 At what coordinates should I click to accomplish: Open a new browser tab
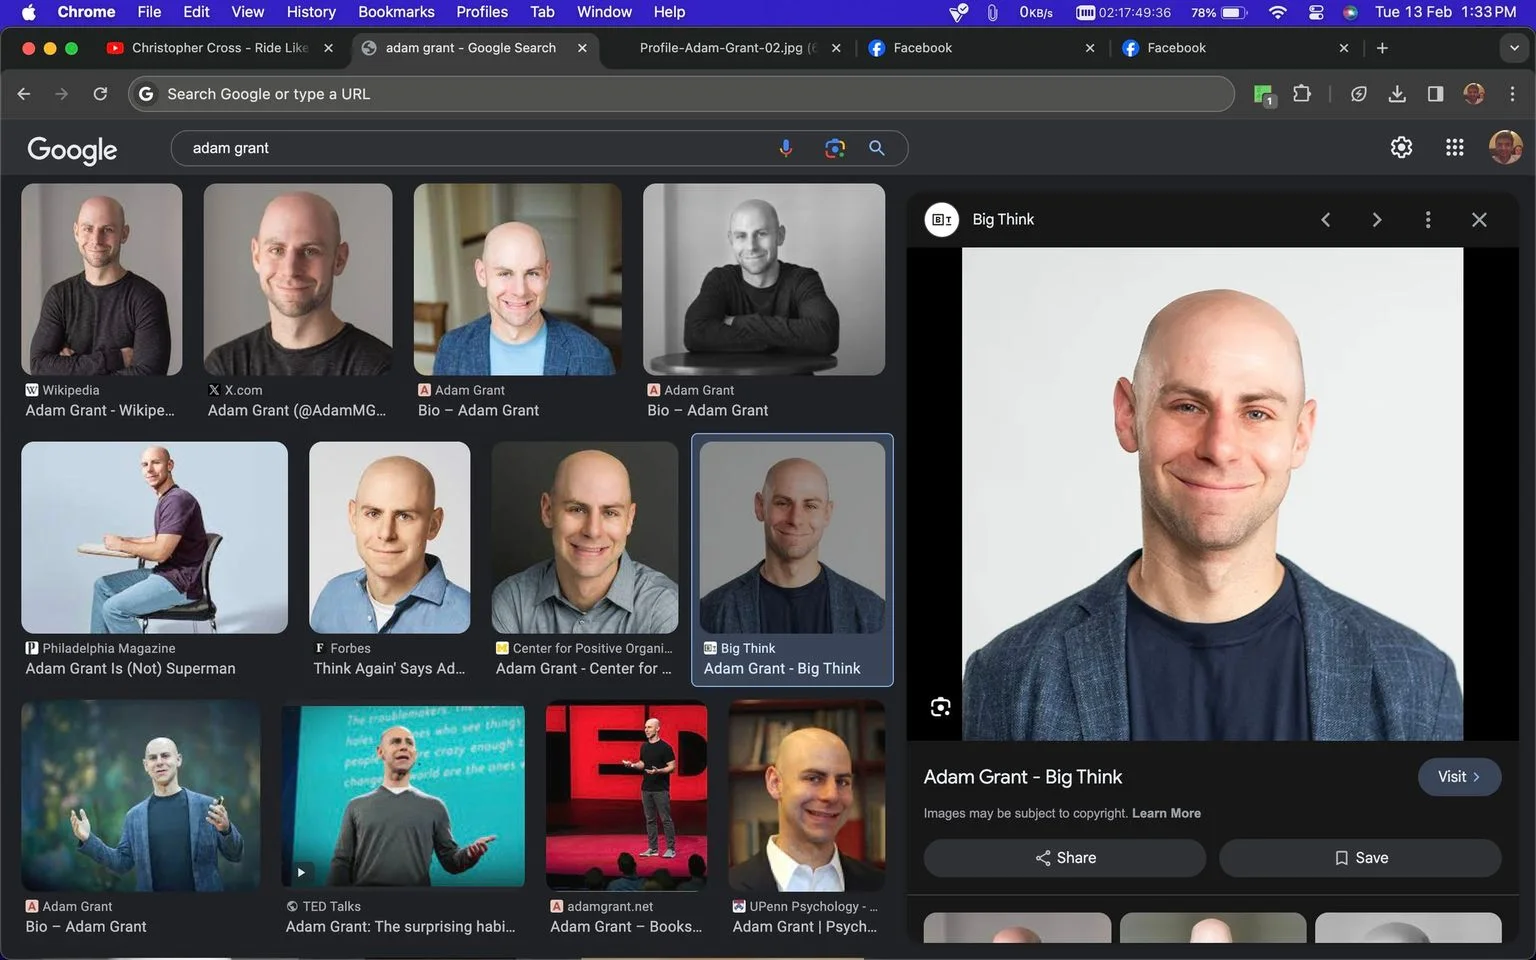(1382, 48)
